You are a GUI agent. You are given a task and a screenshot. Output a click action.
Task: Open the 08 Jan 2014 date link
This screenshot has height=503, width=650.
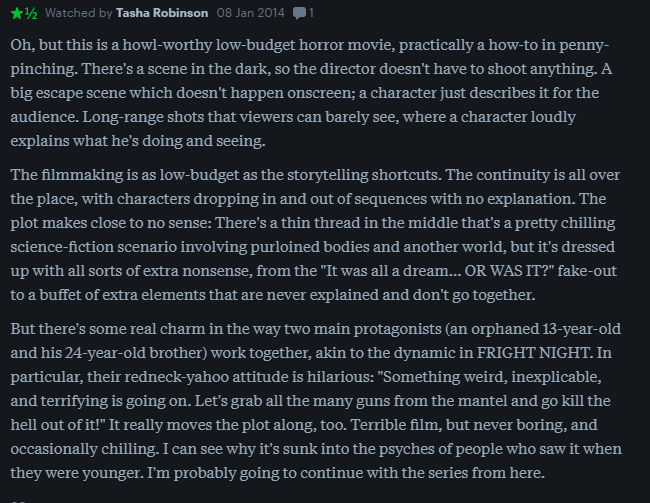point(250,13)
